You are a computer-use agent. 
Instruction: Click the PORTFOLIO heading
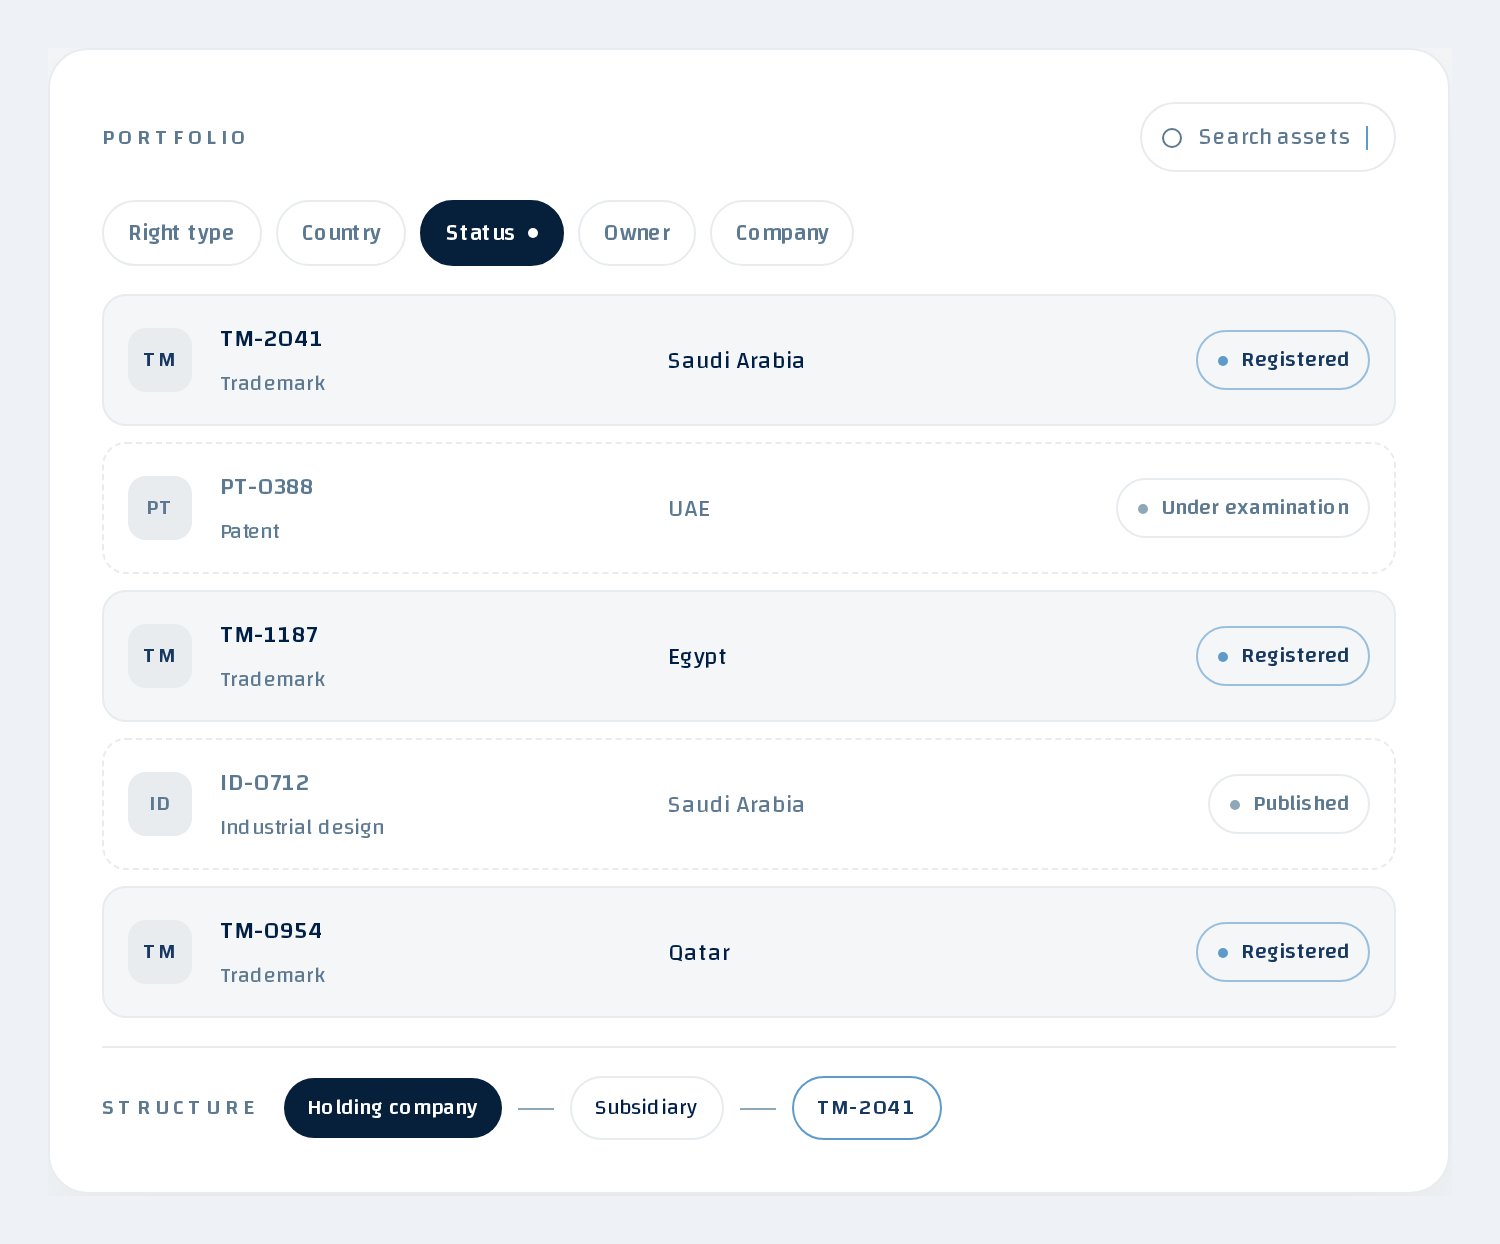[x=174, y=138]
